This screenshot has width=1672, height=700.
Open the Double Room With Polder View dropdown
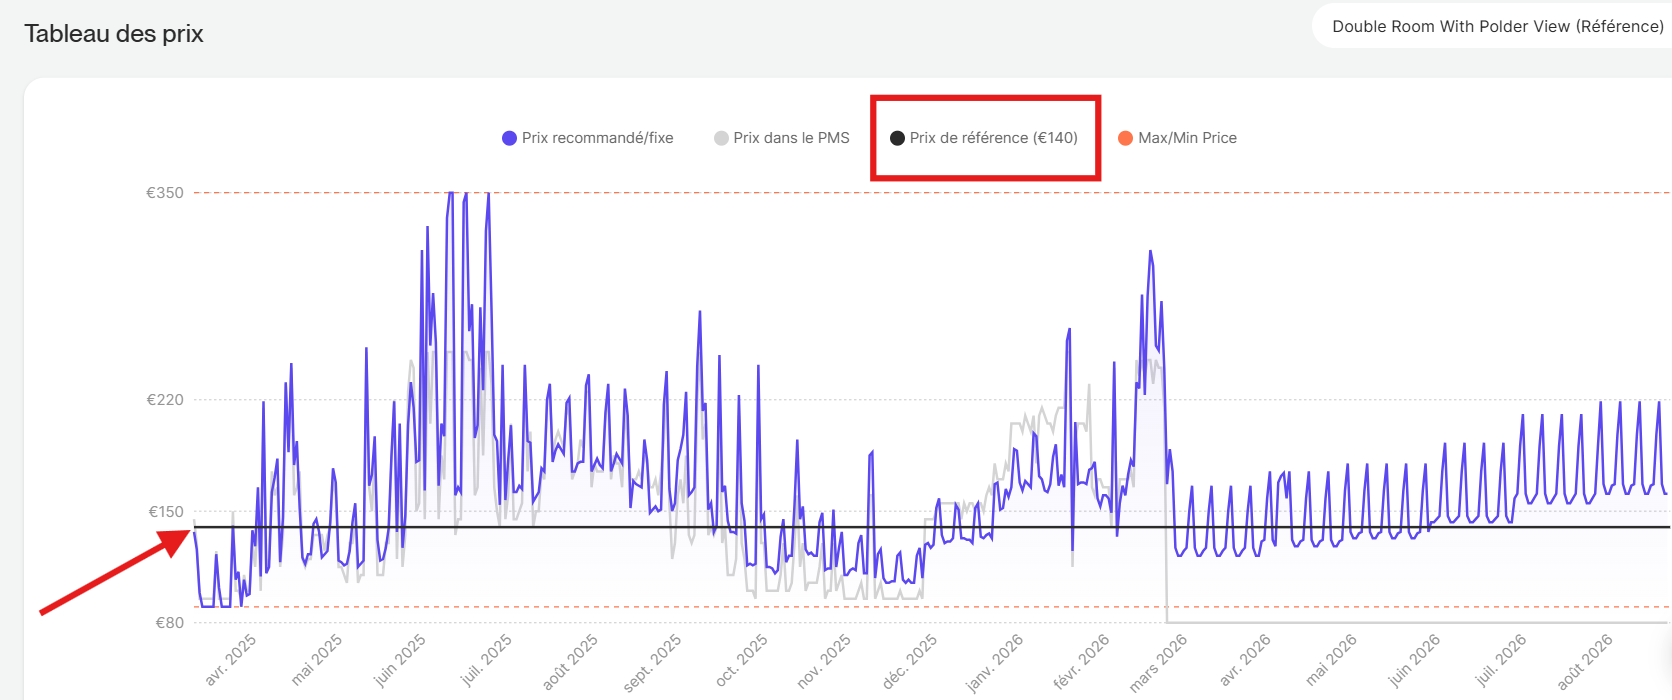coord(1497,27)
